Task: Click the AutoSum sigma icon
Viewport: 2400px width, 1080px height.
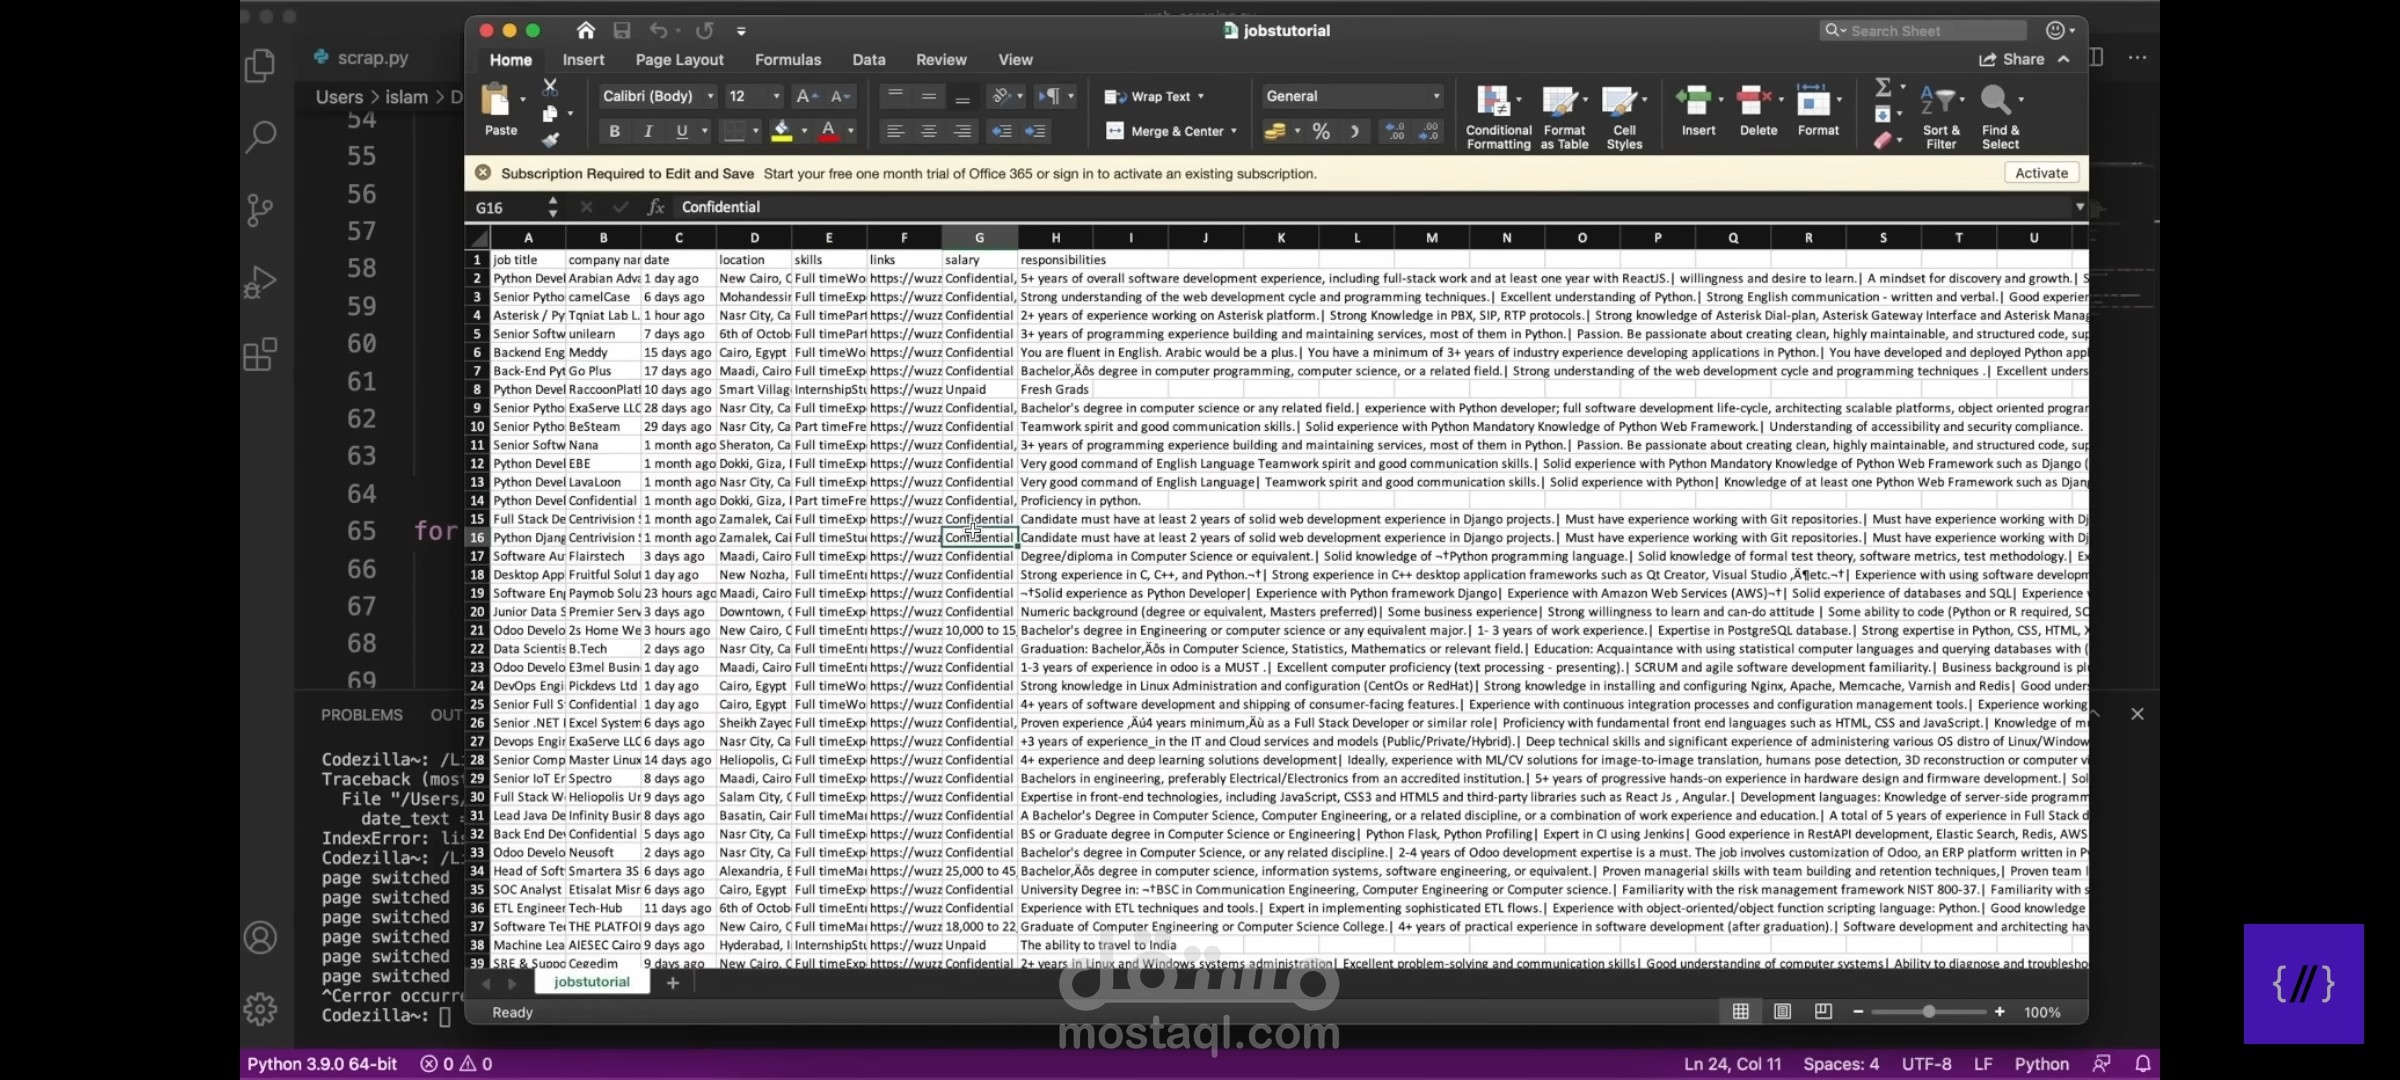Action: (x=1883, y=87)
